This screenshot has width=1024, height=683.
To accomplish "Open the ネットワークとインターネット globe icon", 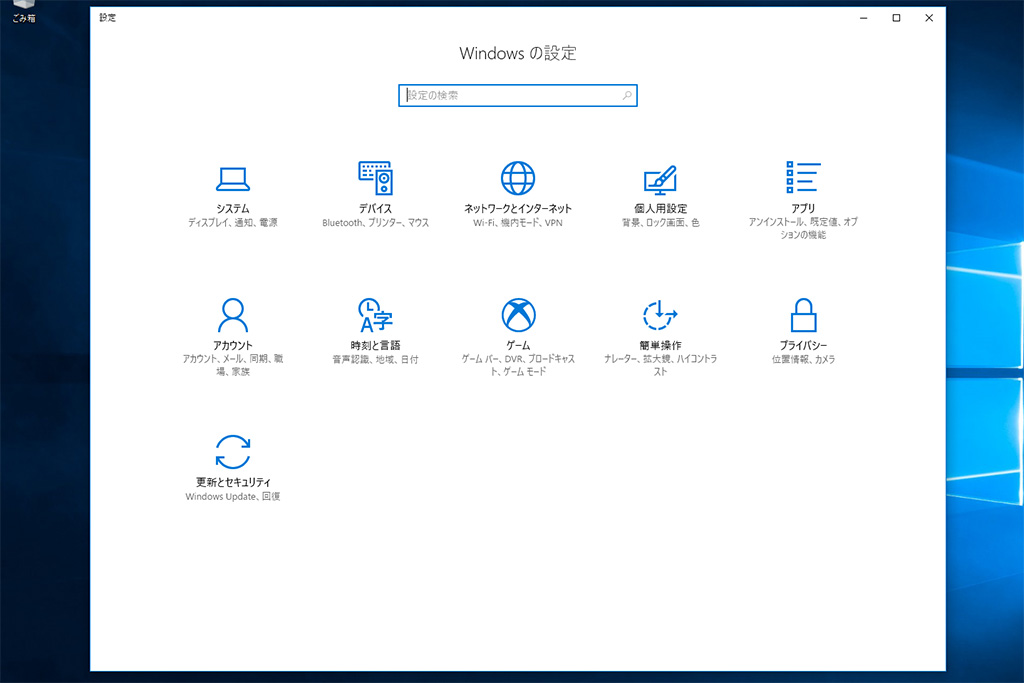I will pyautogui.click(x=518, y=178).
